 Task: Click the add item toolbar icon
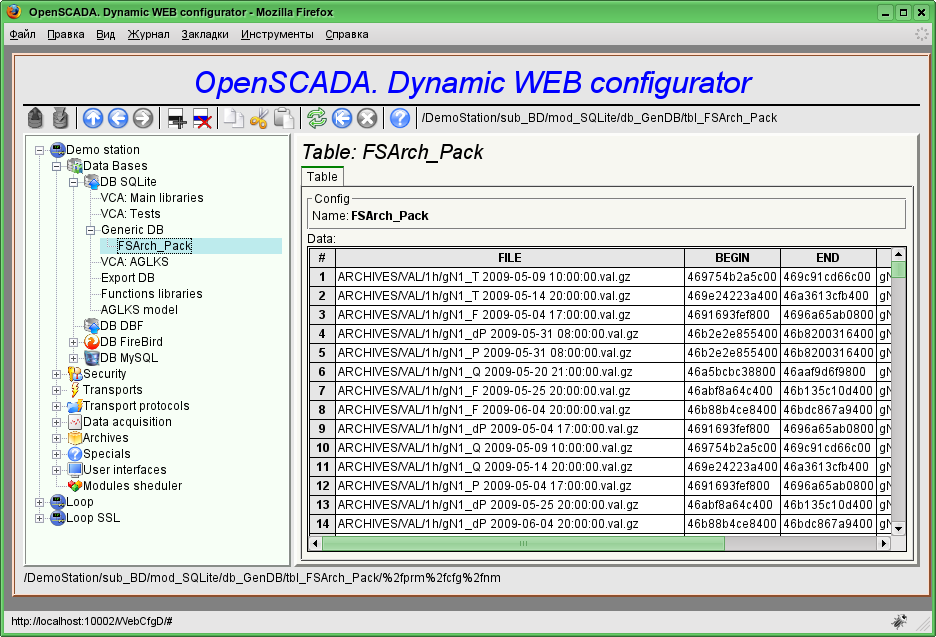click(177, 118)
